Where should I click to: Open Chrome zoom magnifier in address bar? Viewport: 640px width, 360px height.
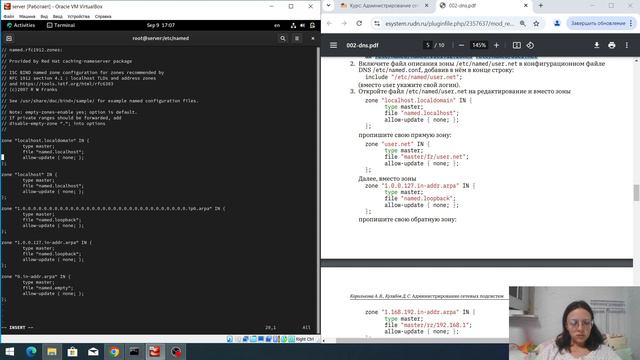pos(523,23)
